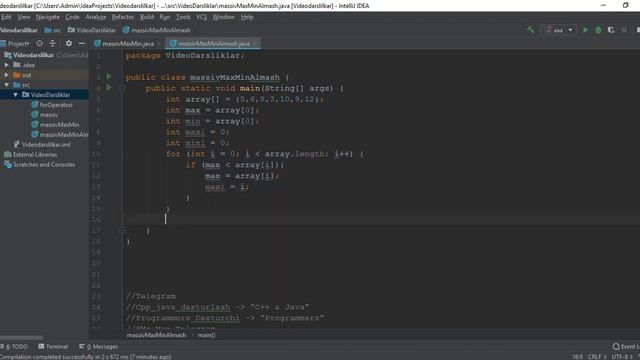640x360 pixels.
Task: Click run gutter arrow beside main method
Action: [109, 87]
